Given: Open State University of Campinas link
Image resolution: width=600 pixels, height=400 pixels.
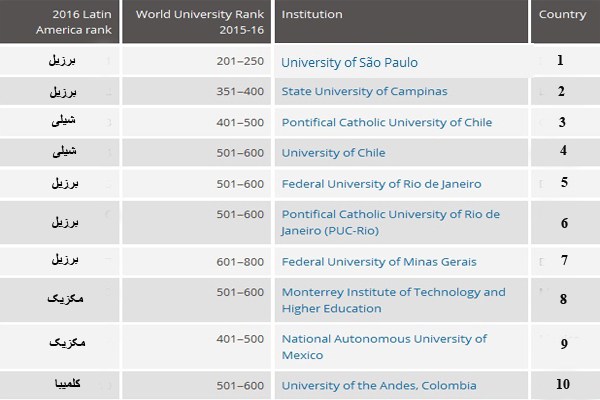Looking at the screenshot, I should pos(364,91).
